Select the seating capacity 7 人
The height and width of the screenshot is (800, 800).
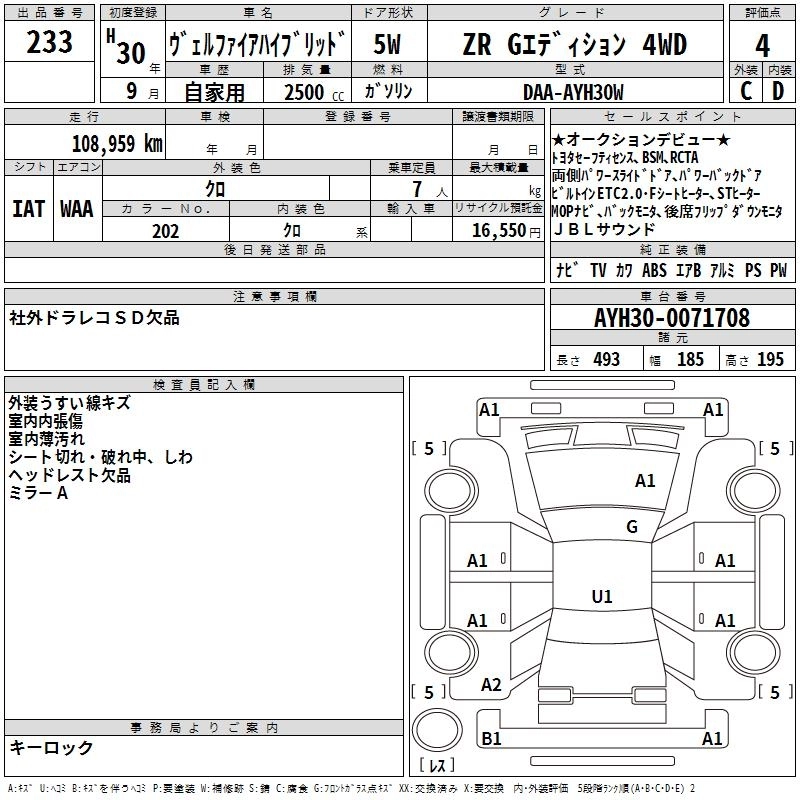click(x=430, y=189)
